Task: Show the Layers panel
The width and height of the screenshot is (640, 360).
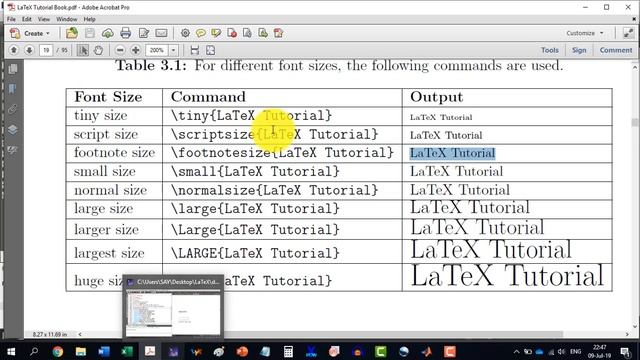Action: coord(13,130)
